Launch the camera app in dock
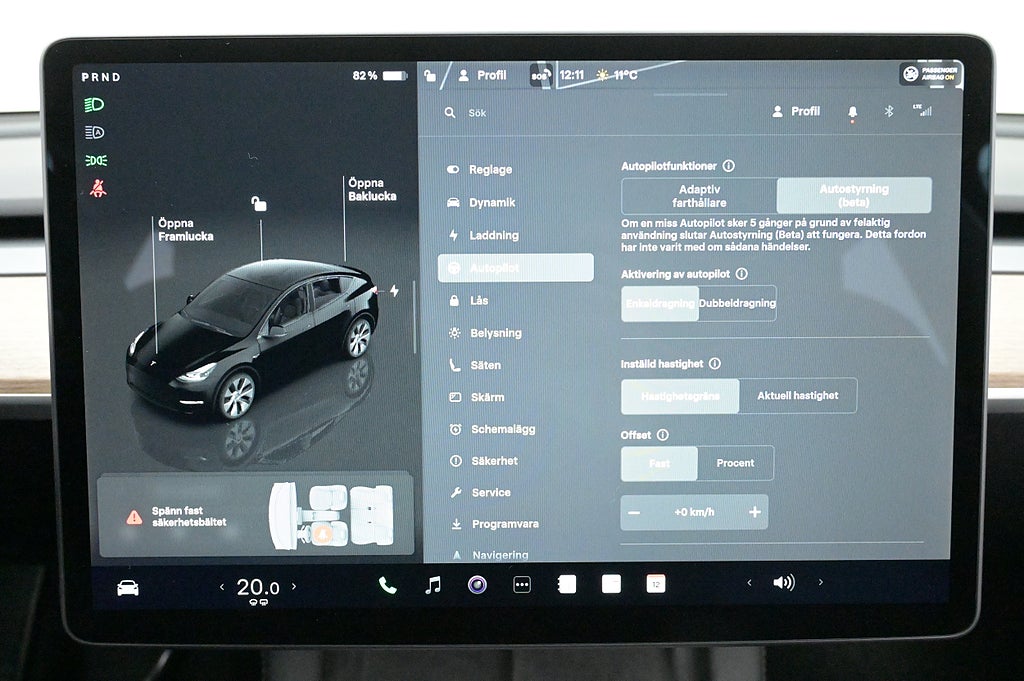This screenshot has height=681, width=1024. pyautogui.click(x=478, y=585)
